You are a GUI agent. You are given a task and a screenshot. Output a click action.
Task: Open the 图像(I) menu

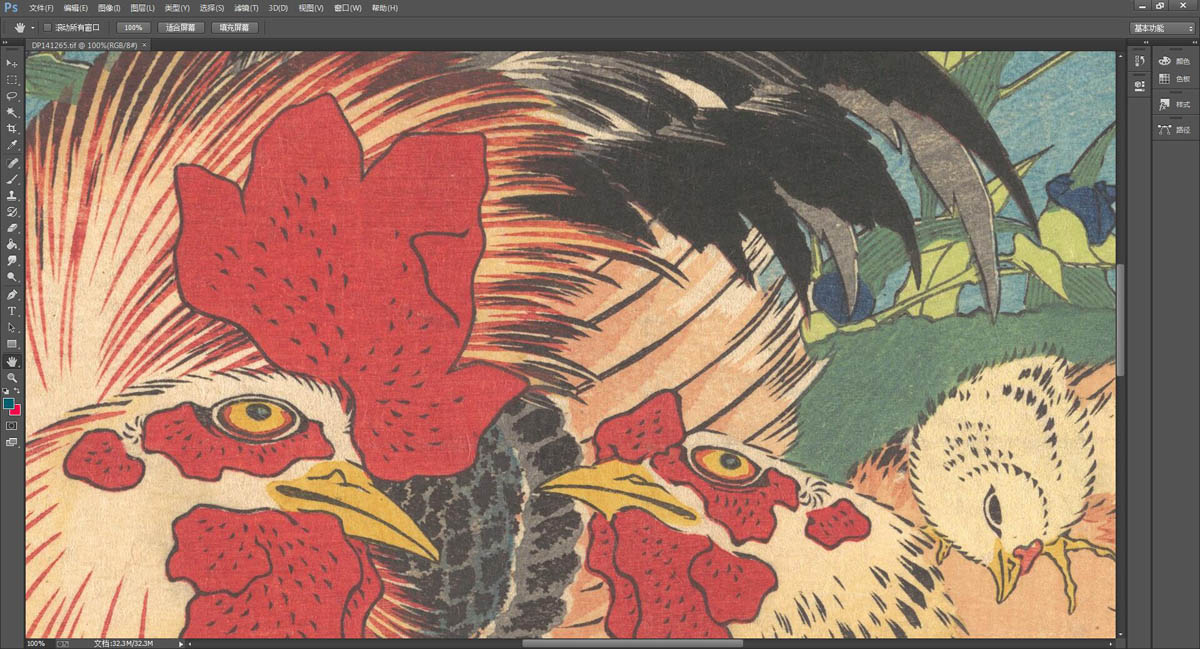tap(109, 8)
